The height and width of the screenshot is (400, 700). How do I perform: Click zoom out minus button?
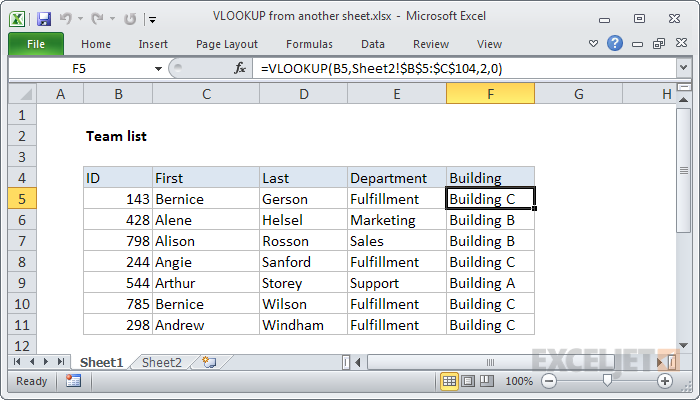click(547, 381)
